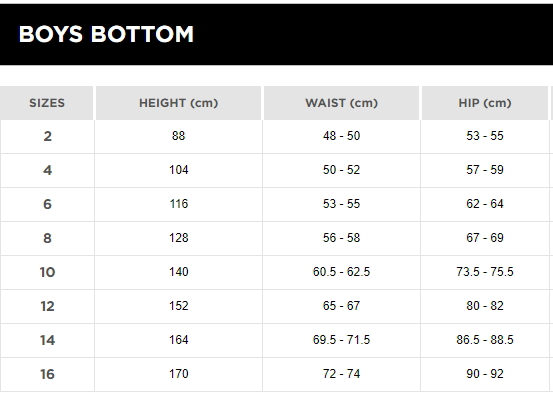Select height value 88 cell
Viewport: 553px width, 395px height.
(178, 136)
